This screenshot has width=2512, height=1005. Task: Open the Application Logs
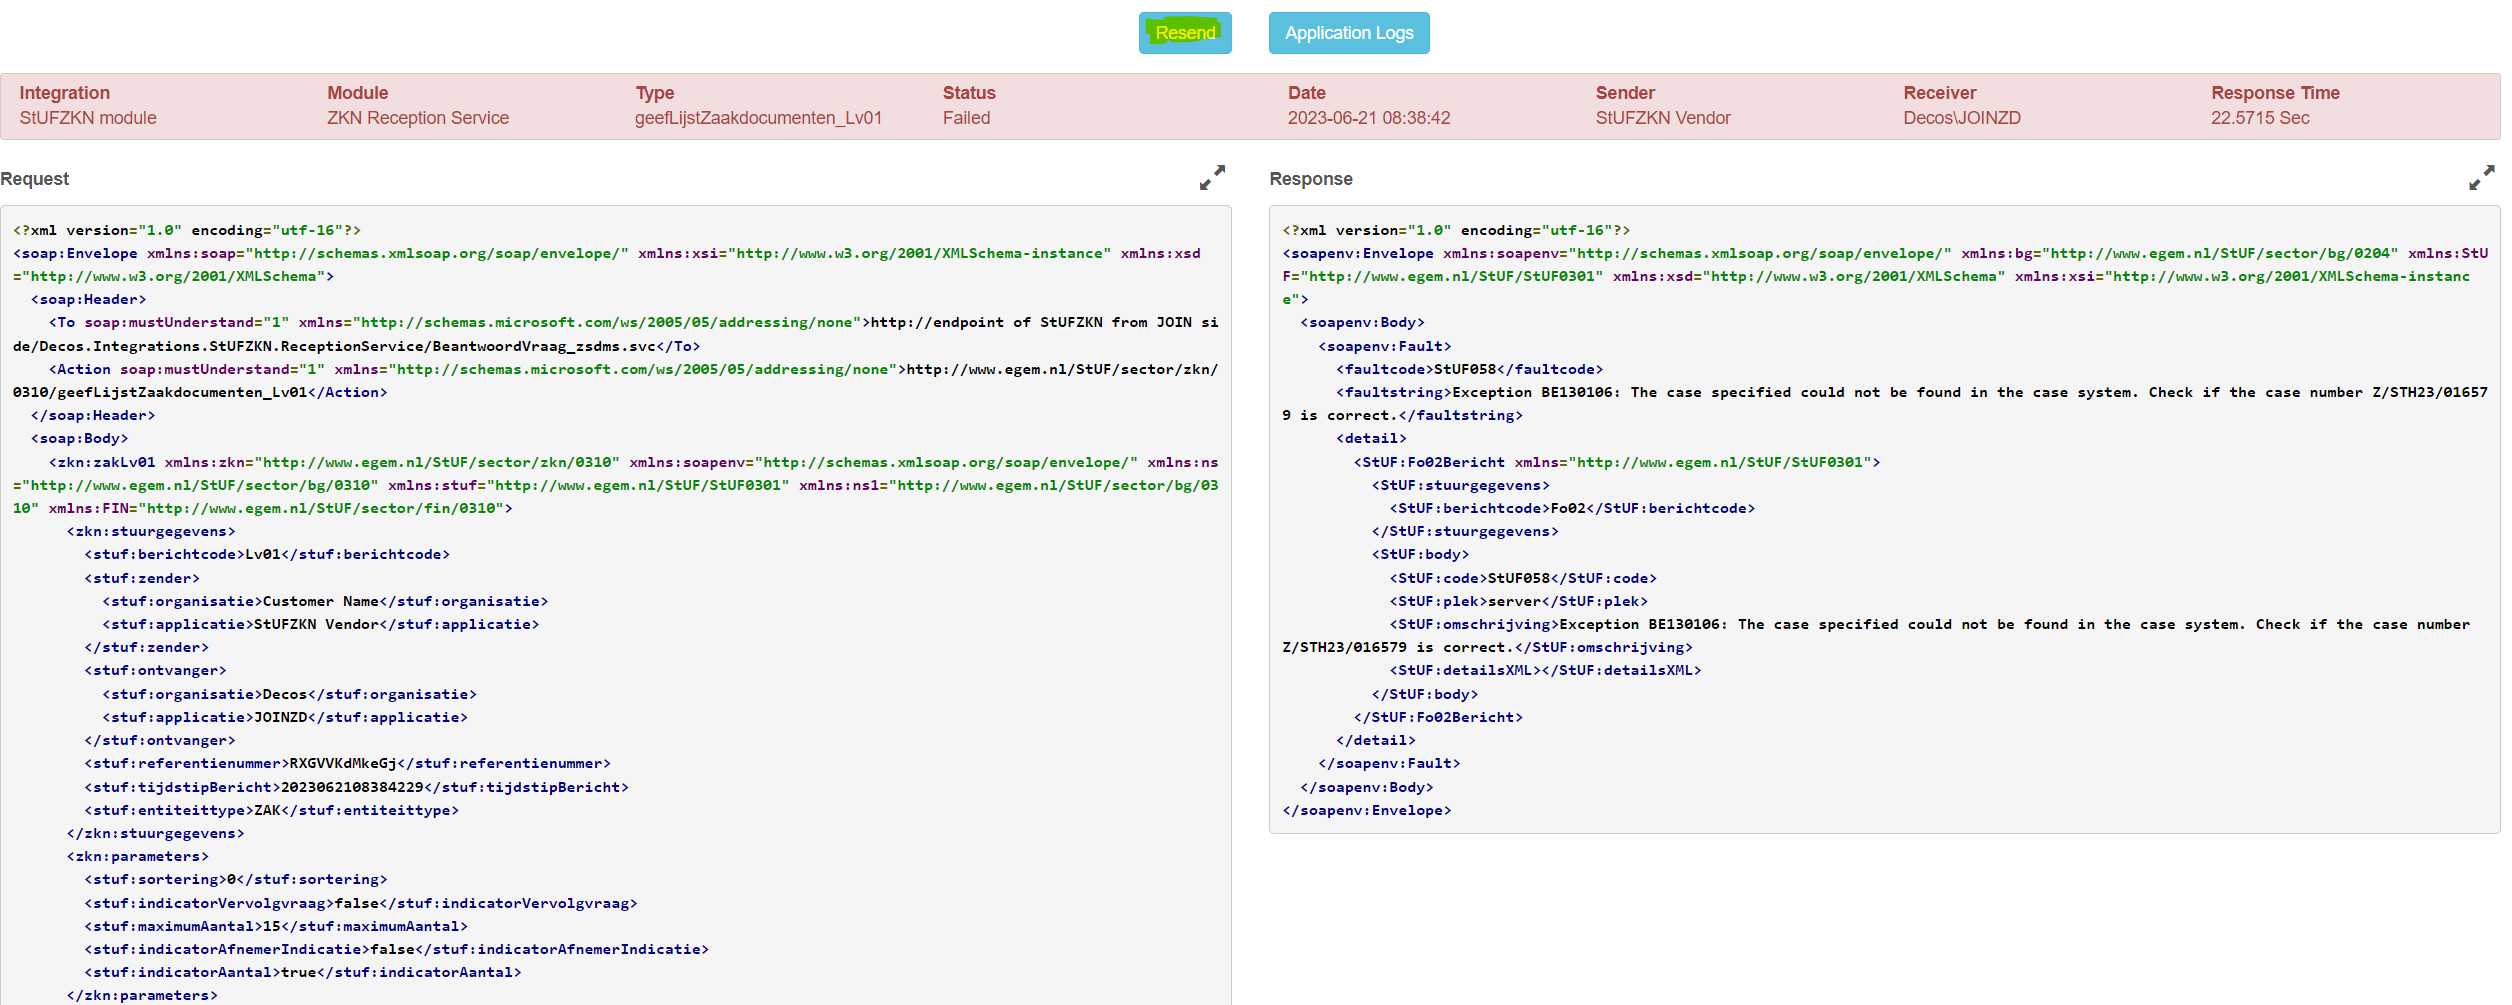pos(1348,33)
